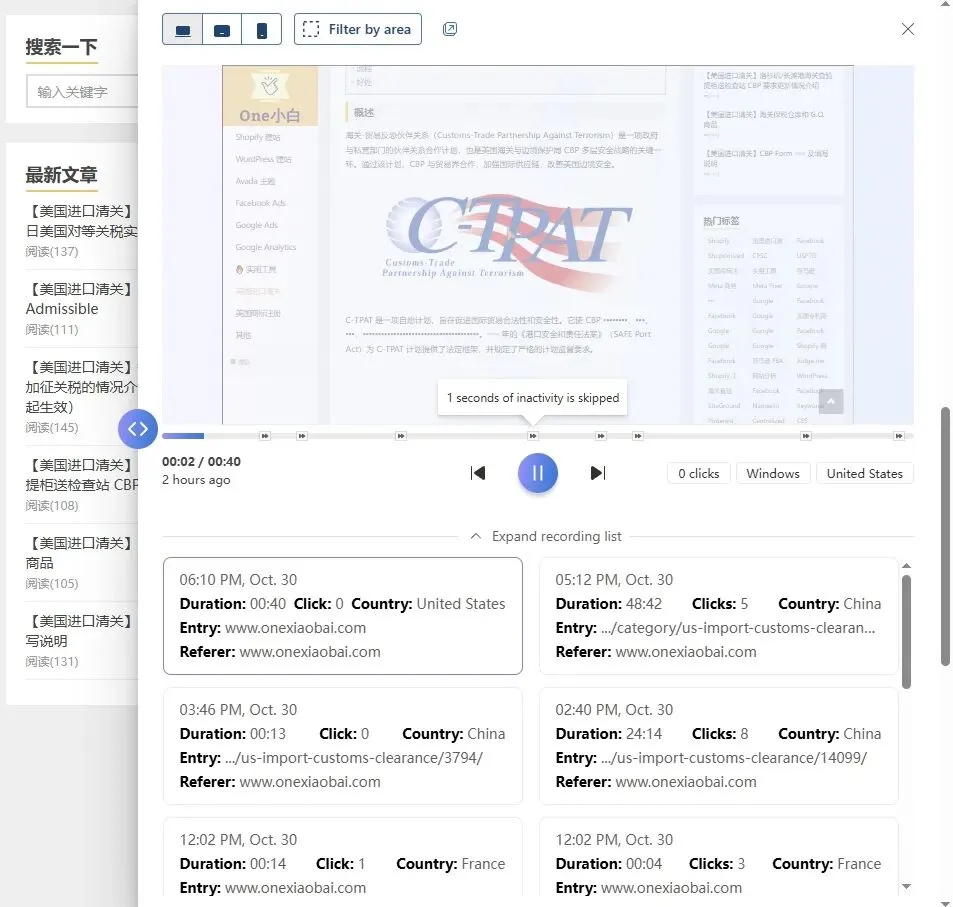
Task: Select the 12:02 PM recording lasting 00:14
Action: (343, 857)
